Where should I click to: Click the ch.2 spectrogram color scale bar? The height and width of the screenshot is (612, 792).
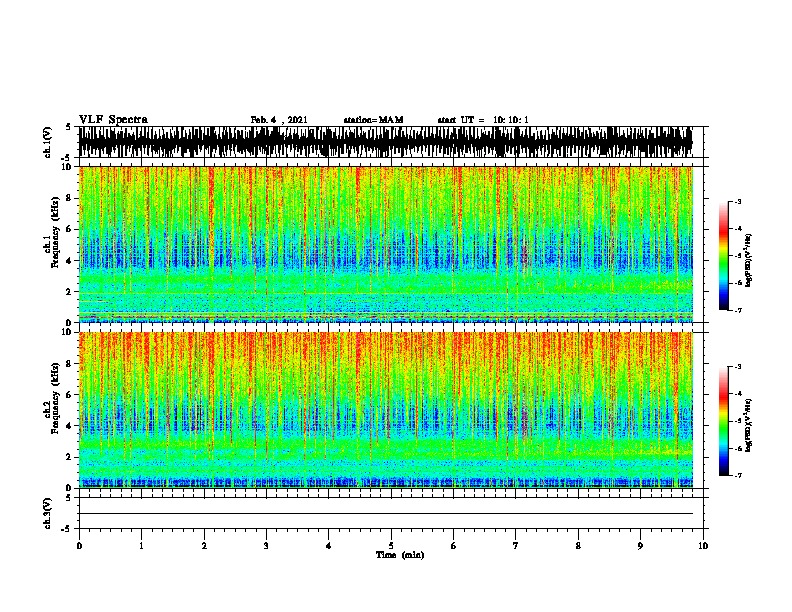(724, 421)
